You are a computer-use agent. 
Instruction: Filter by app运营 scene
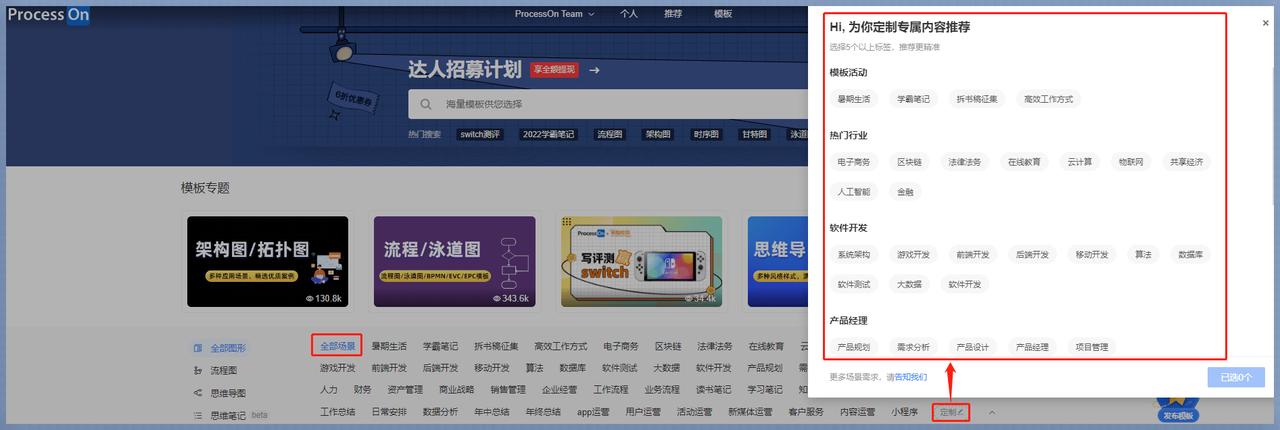click(592, 412)
